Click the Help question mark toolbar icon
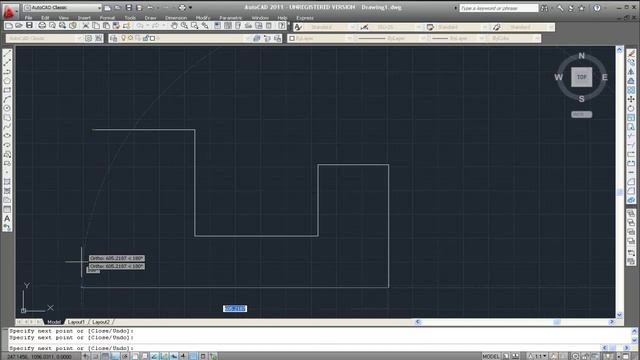The image size is (640, 360). coord(282,26)
